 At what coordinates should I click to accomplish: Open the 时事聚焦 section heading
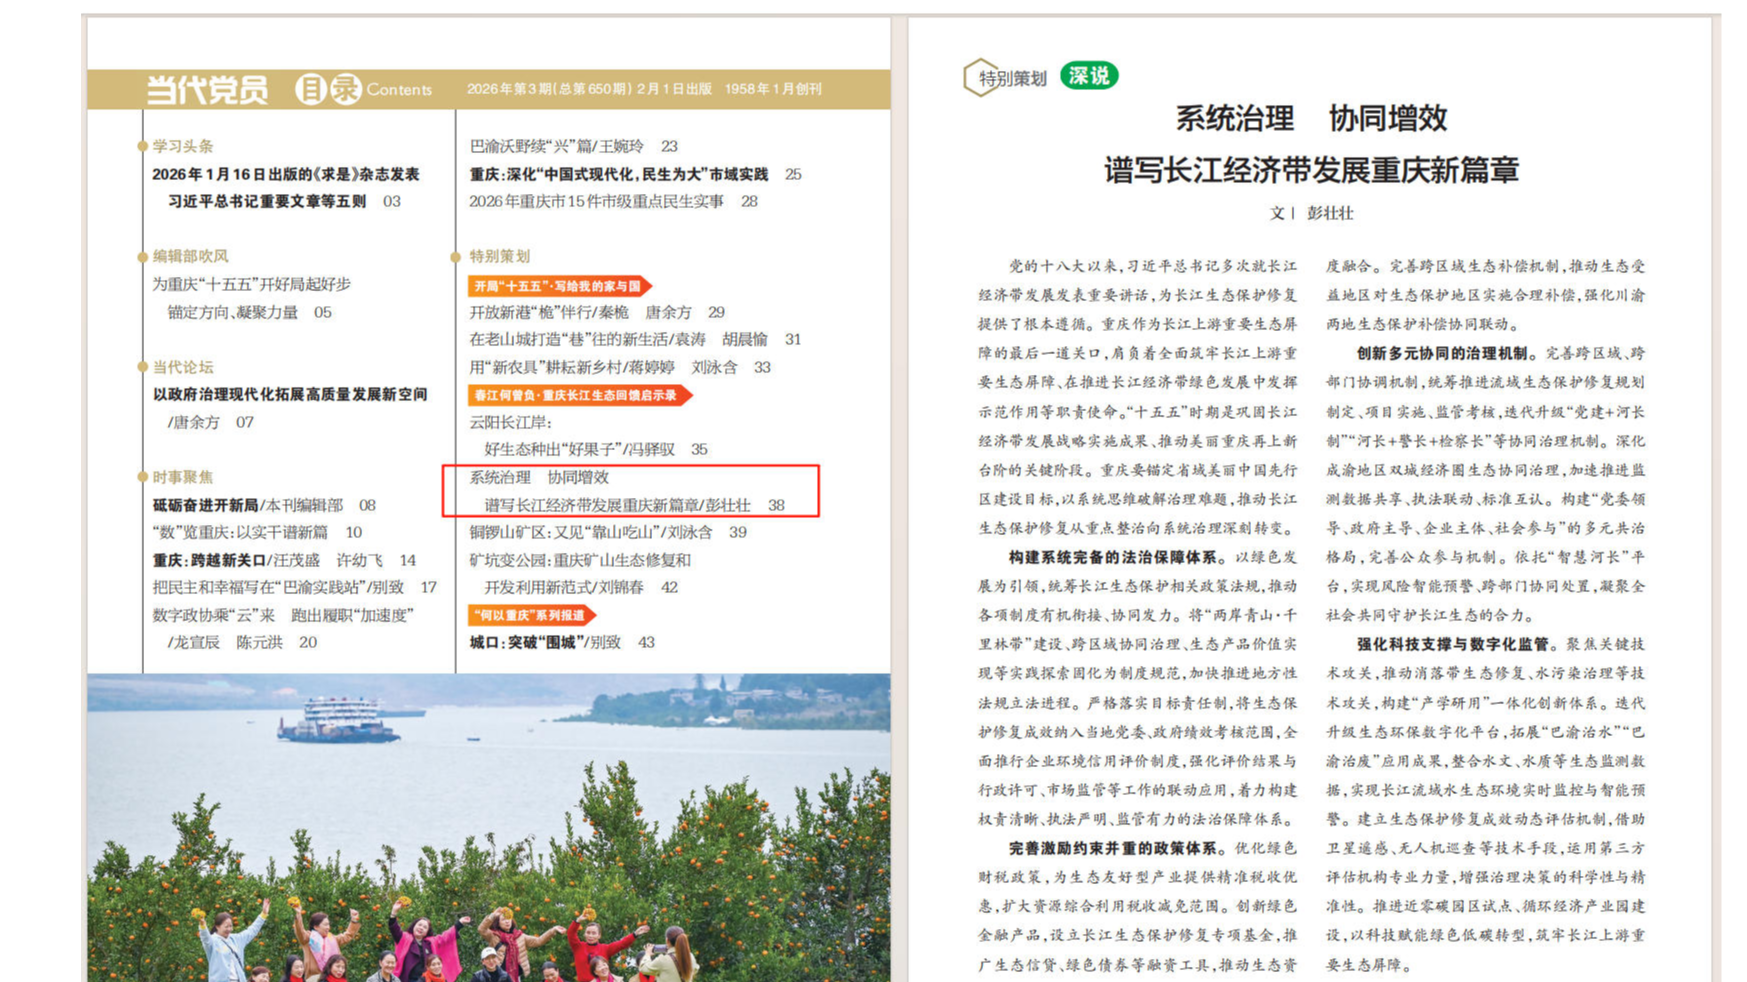click(182, 477)
